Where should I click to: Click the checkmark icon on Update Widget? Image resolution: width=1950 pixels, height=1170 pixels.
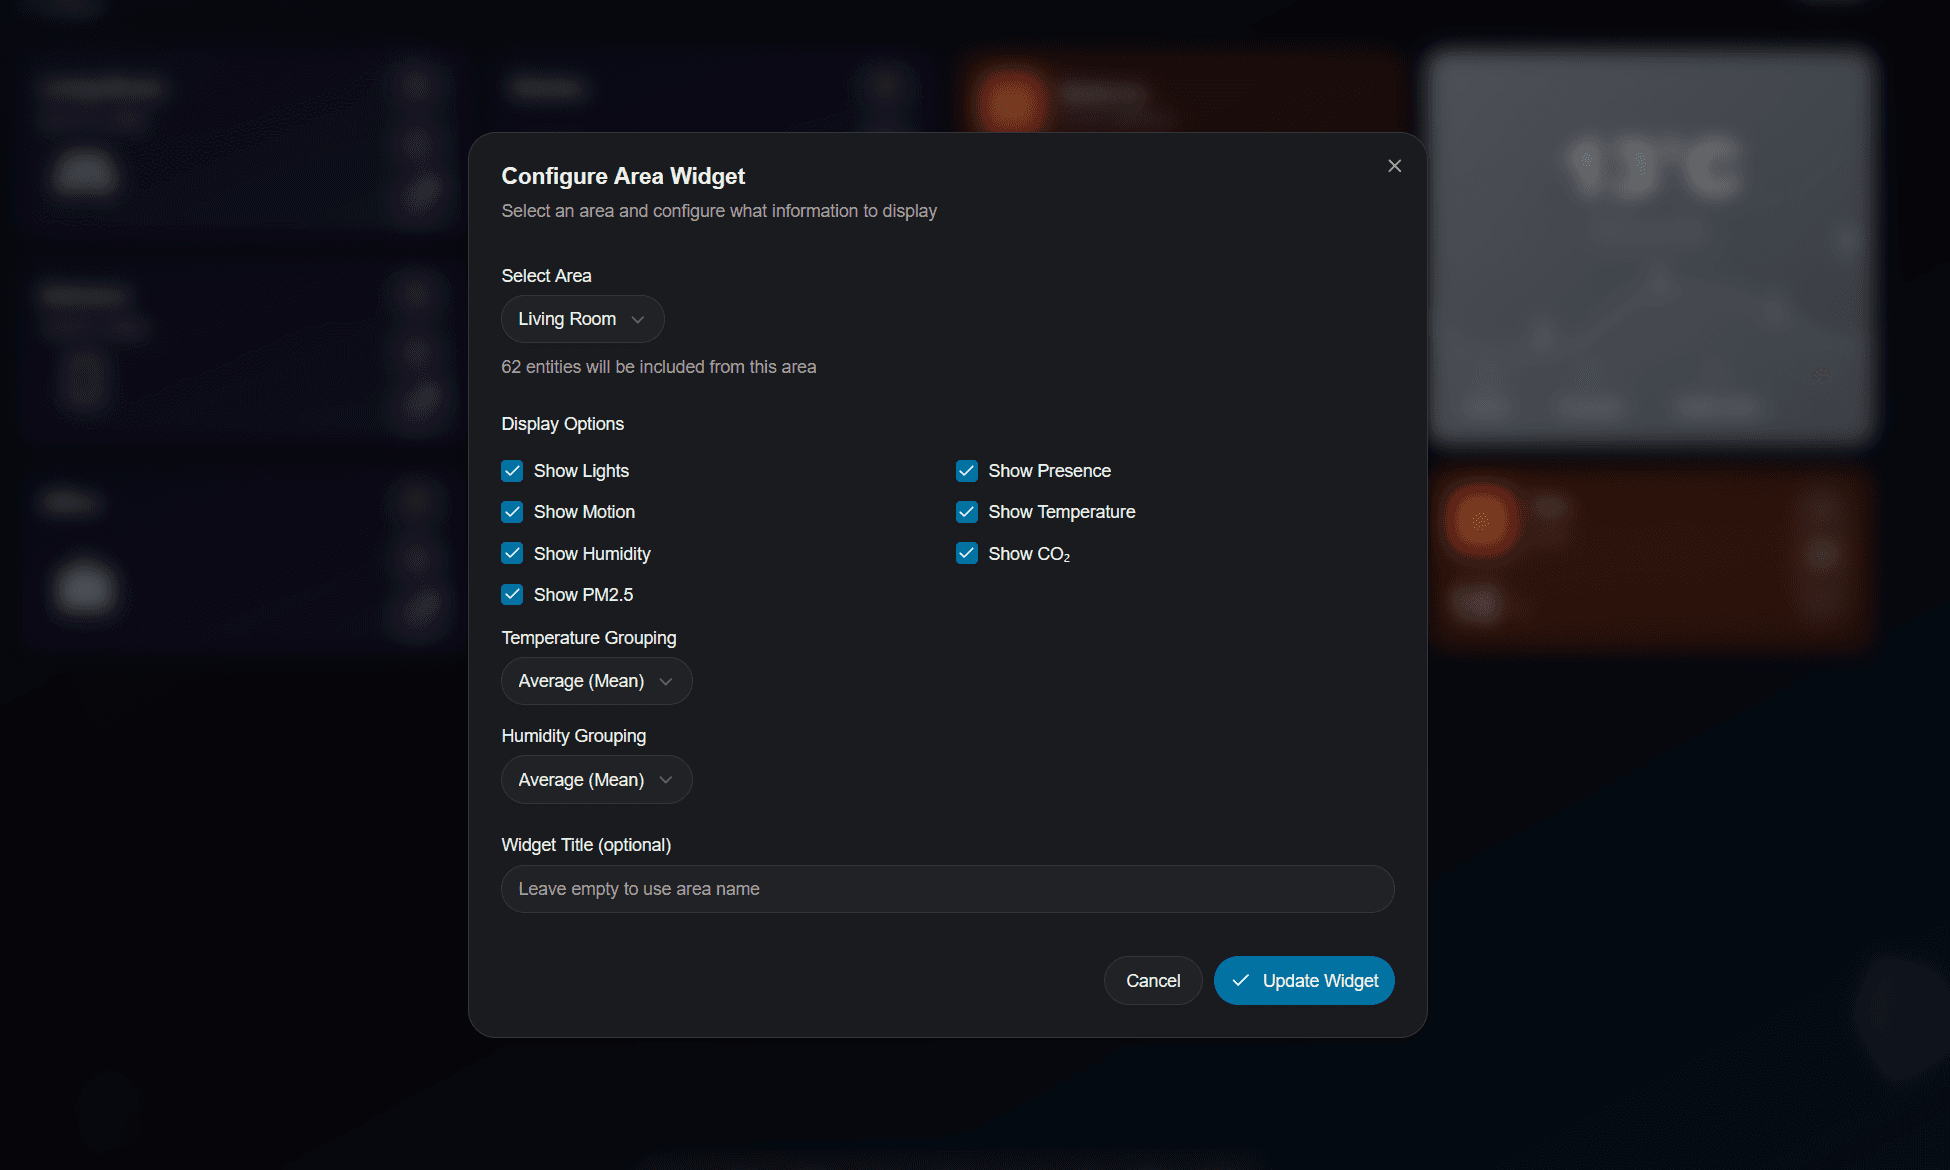pos(1240,981)
